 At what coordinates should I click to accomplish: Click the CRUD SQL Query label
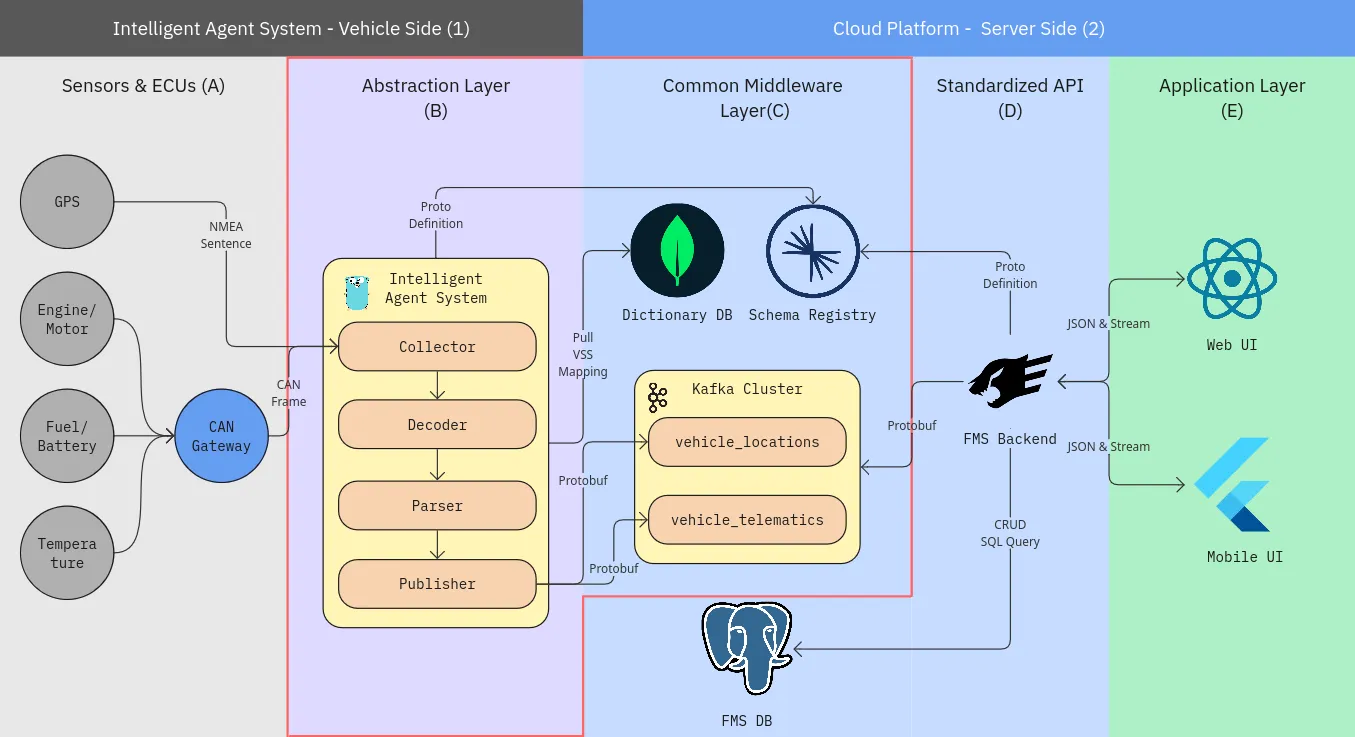(x=1010, y=533)
